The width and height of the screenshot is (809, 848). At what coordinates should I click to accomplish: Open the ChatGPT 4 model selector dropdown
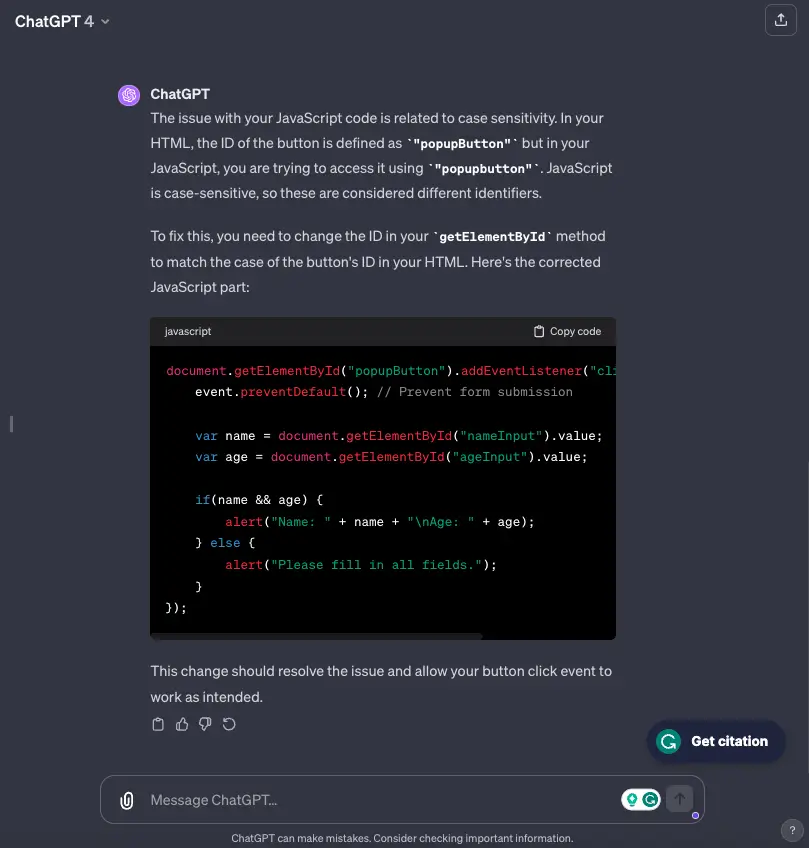pos(62,22)
